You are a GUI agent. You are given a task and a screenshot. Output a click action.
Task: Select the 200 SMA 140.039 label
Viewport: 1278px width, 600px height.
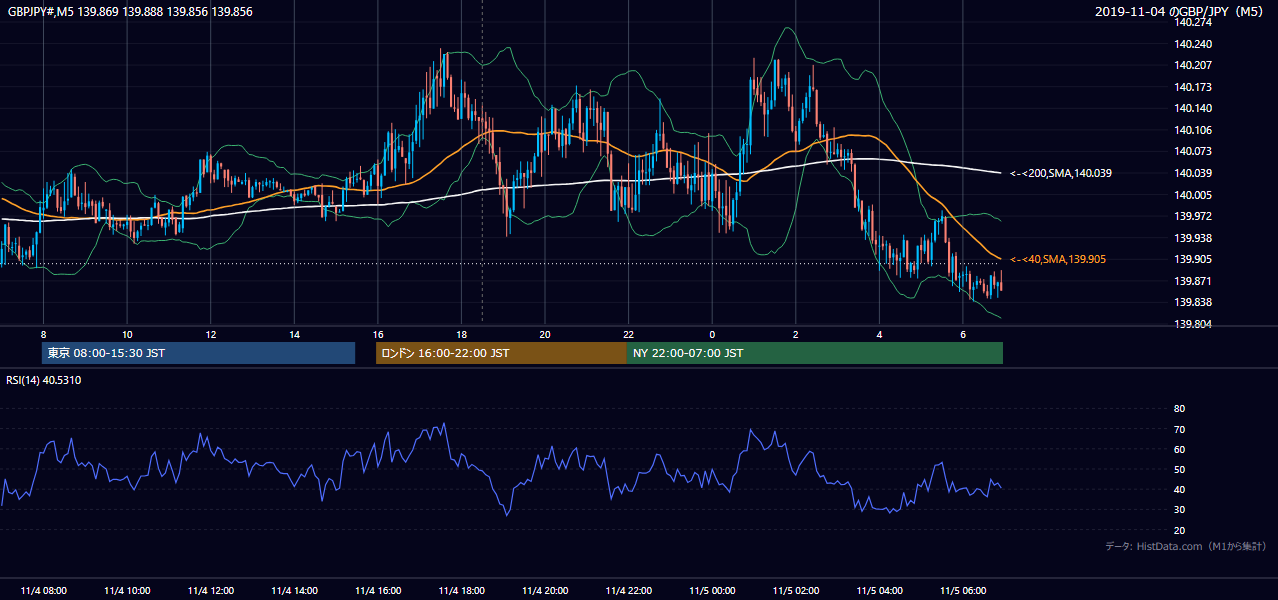pos(1061,173)
